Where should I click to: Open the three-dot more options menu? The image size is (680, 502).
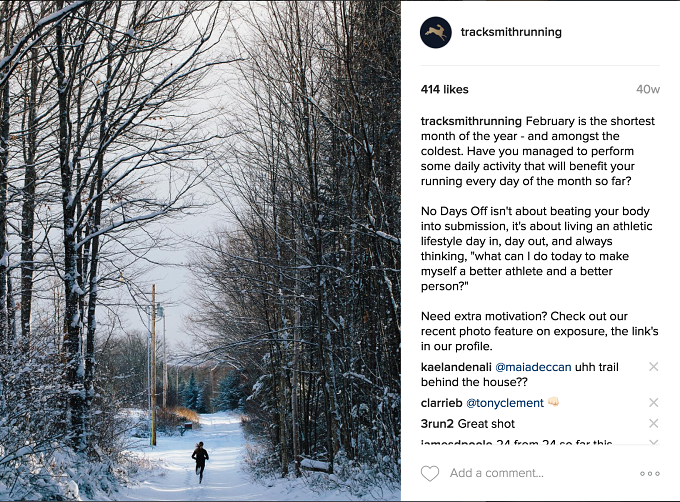[650, 473]
